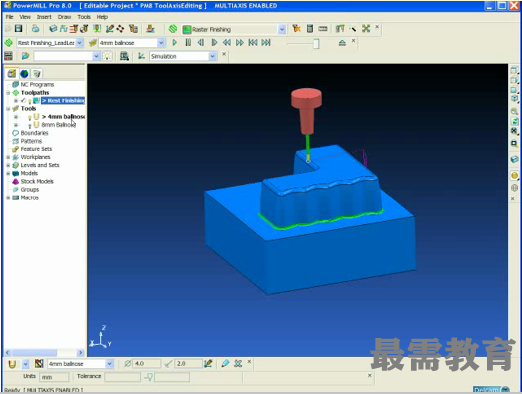The width and height of the screenshot is (522, 394).
Task: Click the measure ruler icon
Action: point(323,29)
